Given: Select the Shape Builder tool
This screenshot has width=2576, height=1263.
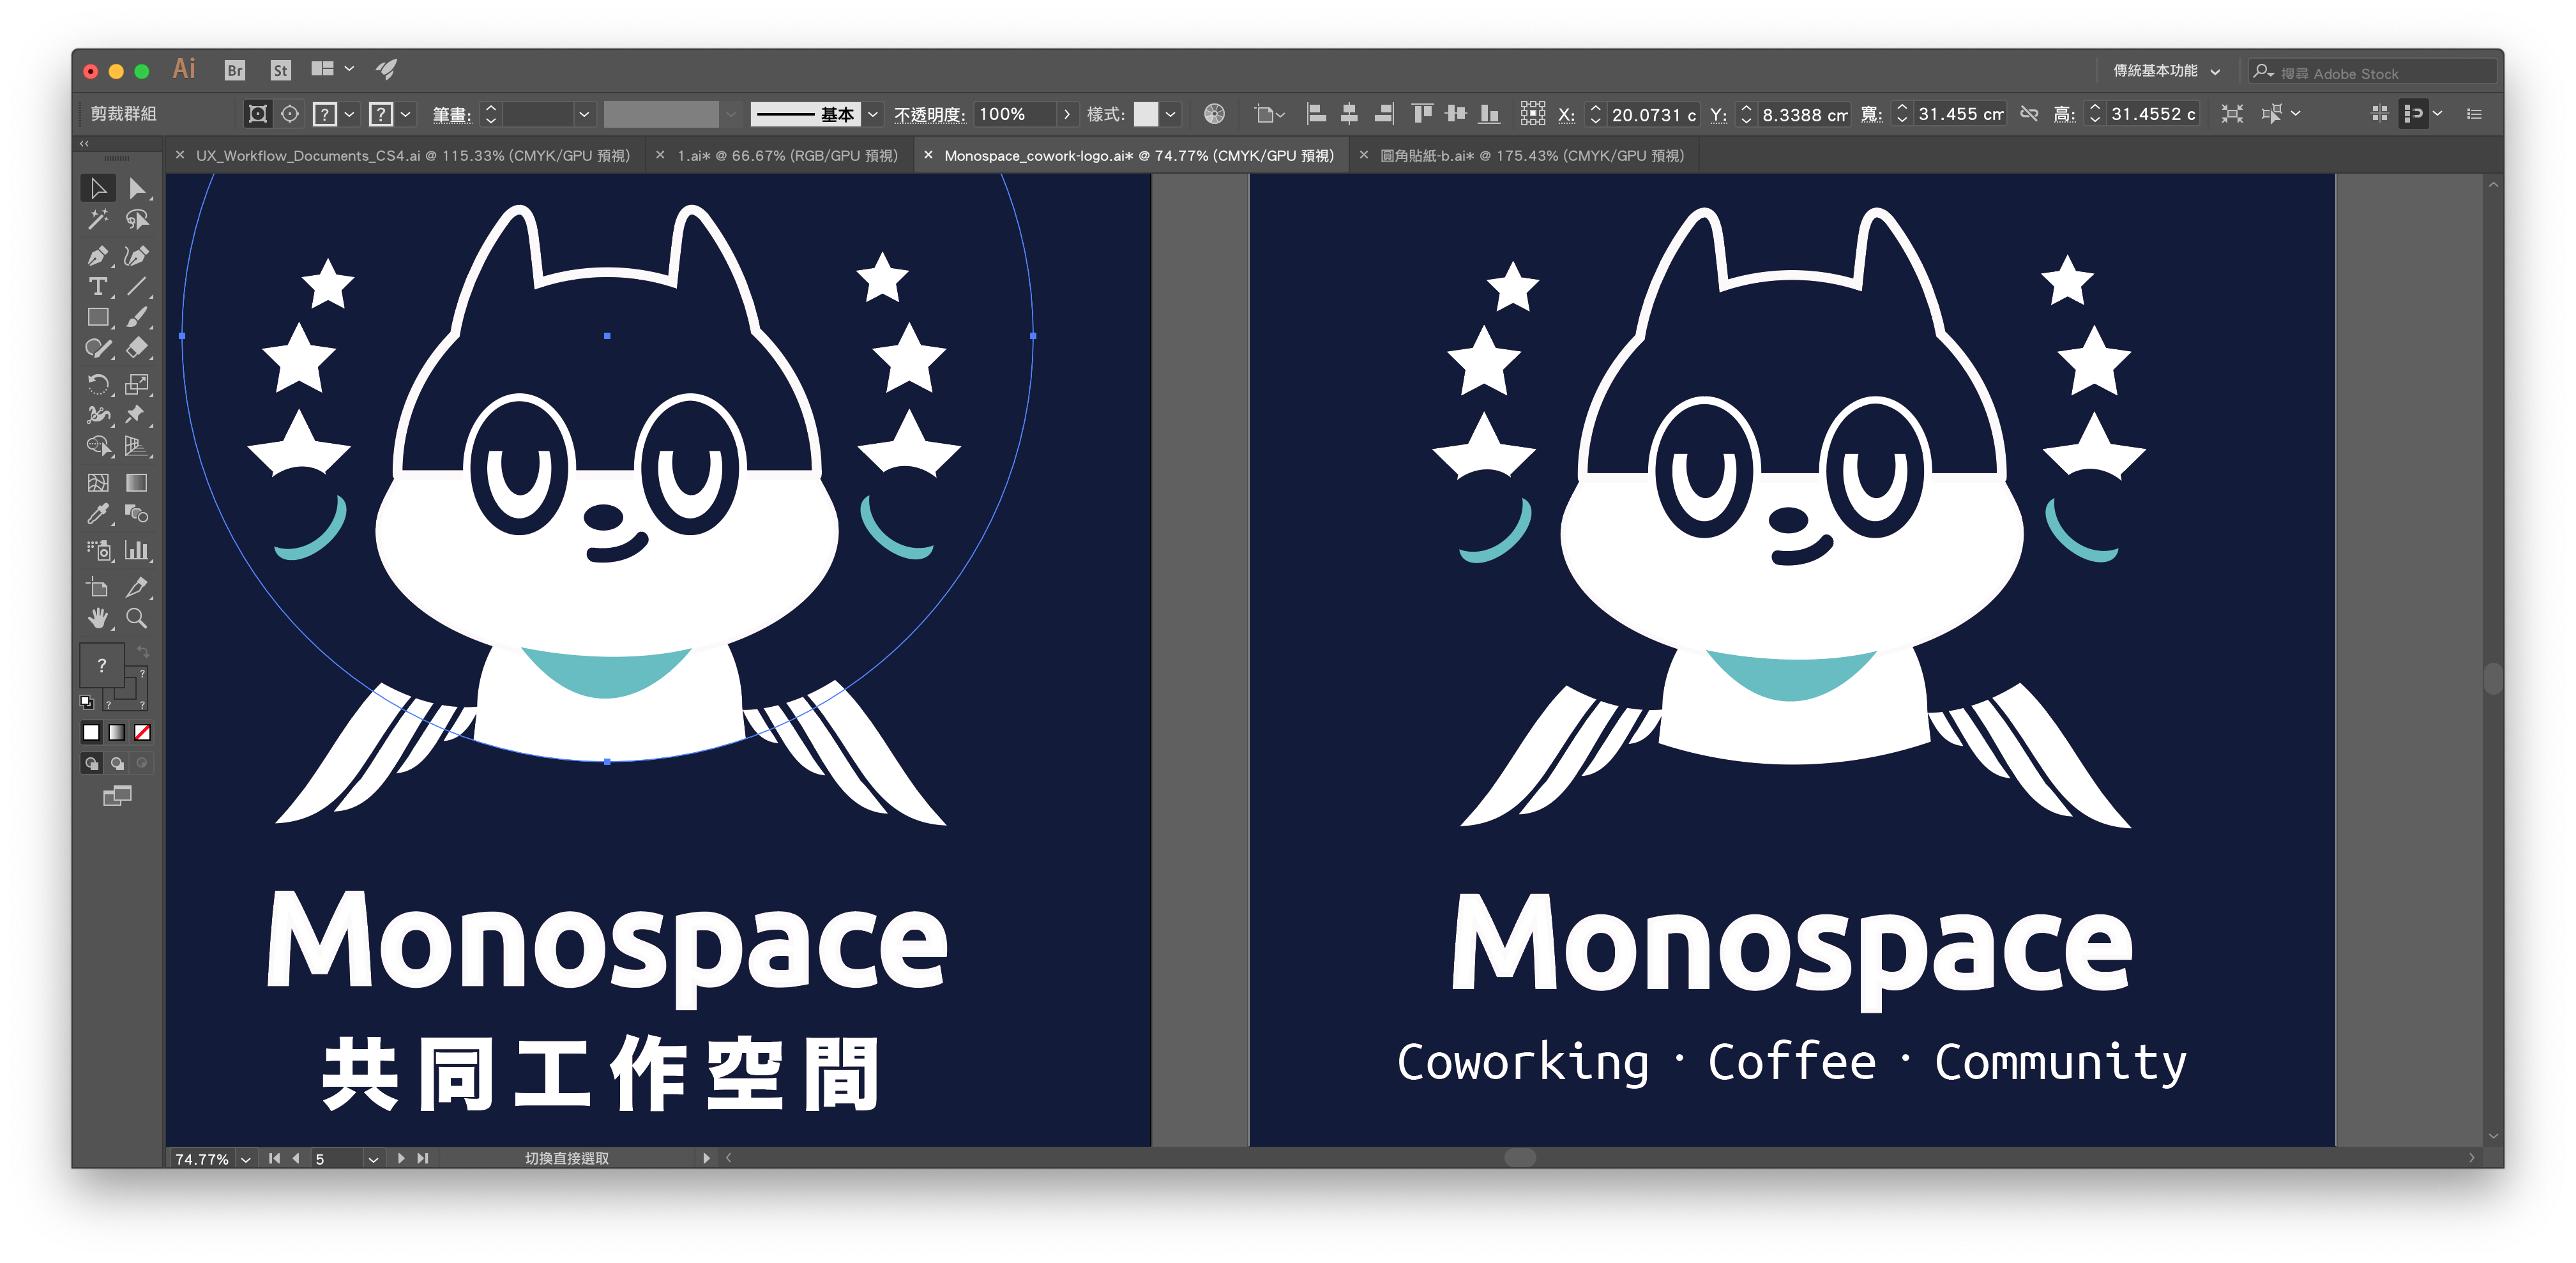Looking at the screenshot, I should pos(98,446).
